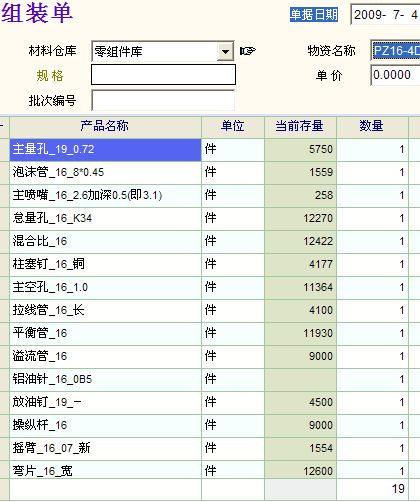Click the 单据日期 label
This screenshot has width=420, height=502.
[314, 15]
